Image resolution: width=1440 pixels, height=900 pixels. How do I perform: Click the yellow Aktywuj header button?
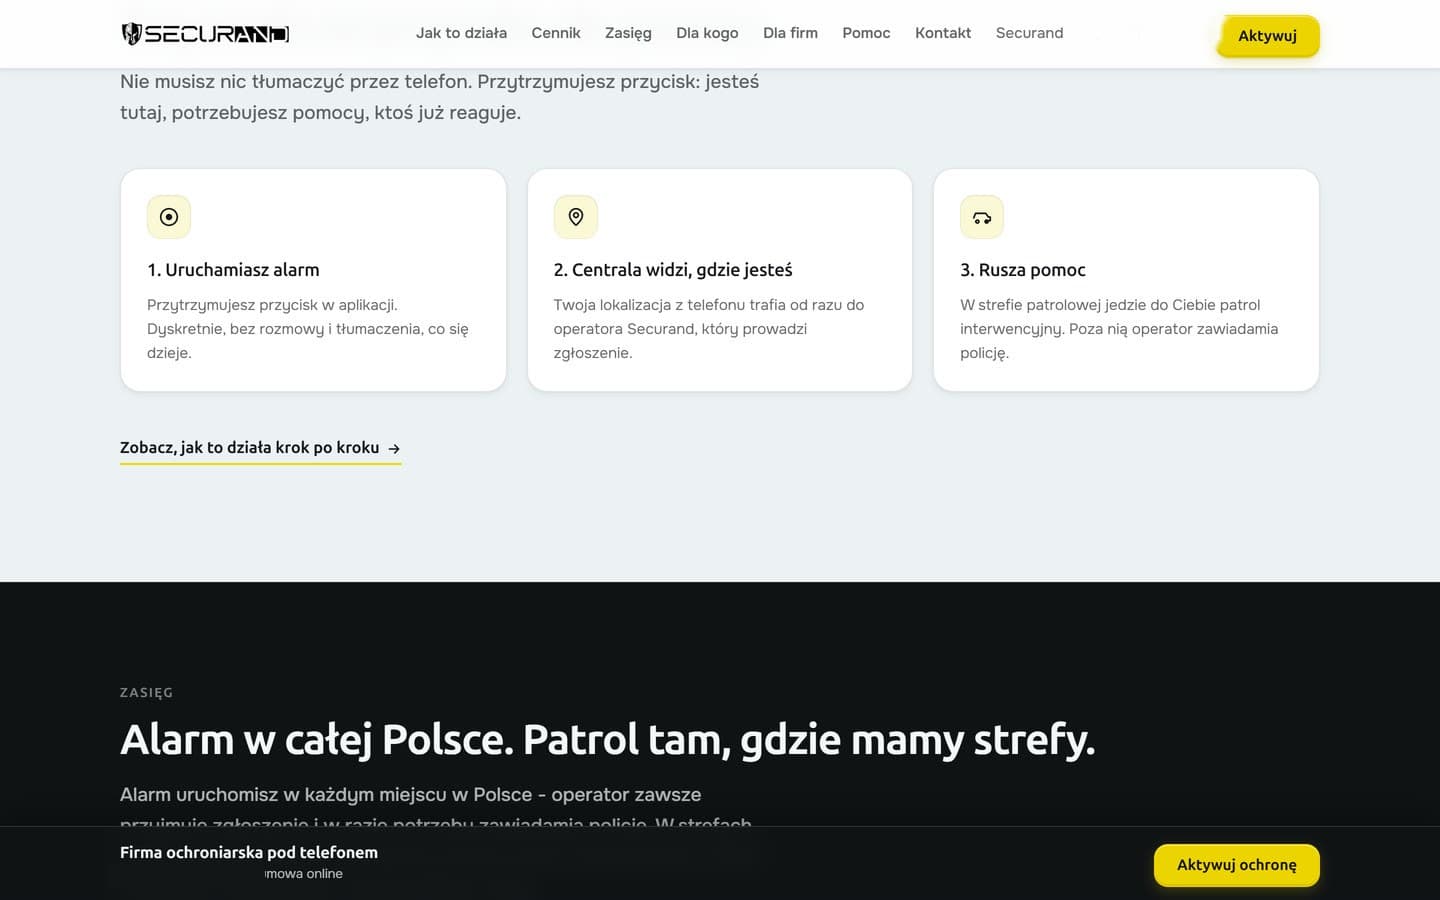tap(1268, 36)
